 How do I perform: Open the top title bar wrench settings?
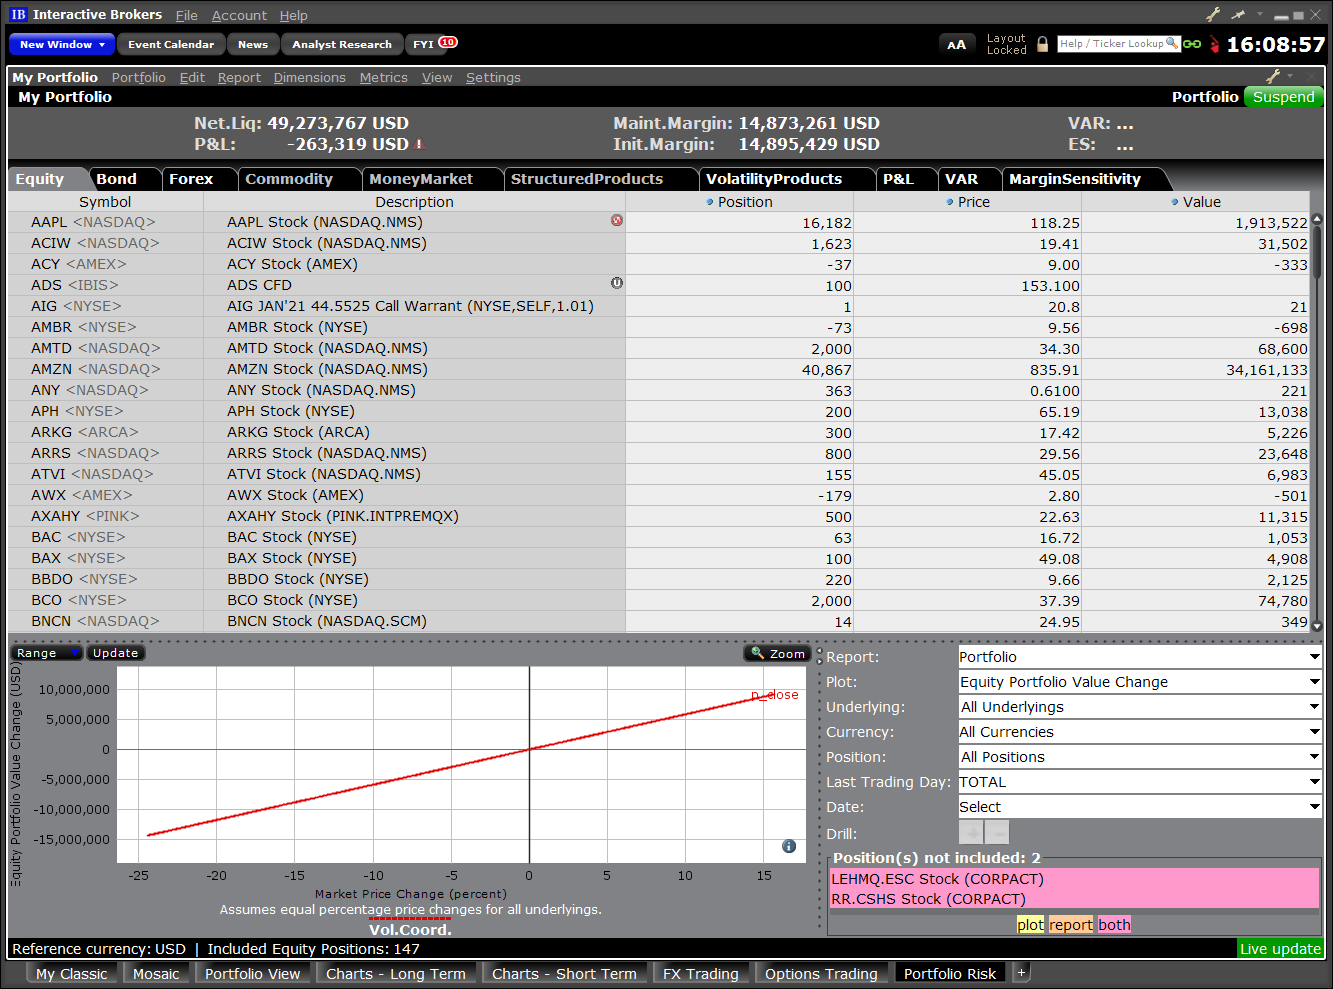tap(1213, 14)
